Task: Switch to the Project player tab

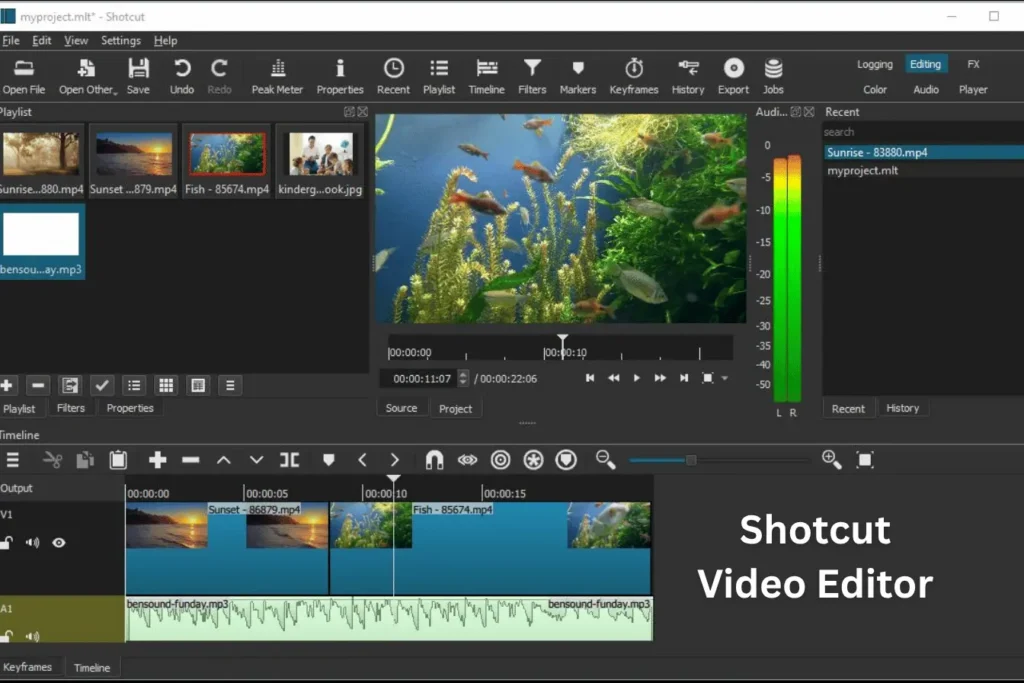Action: (x=455, y=409)
